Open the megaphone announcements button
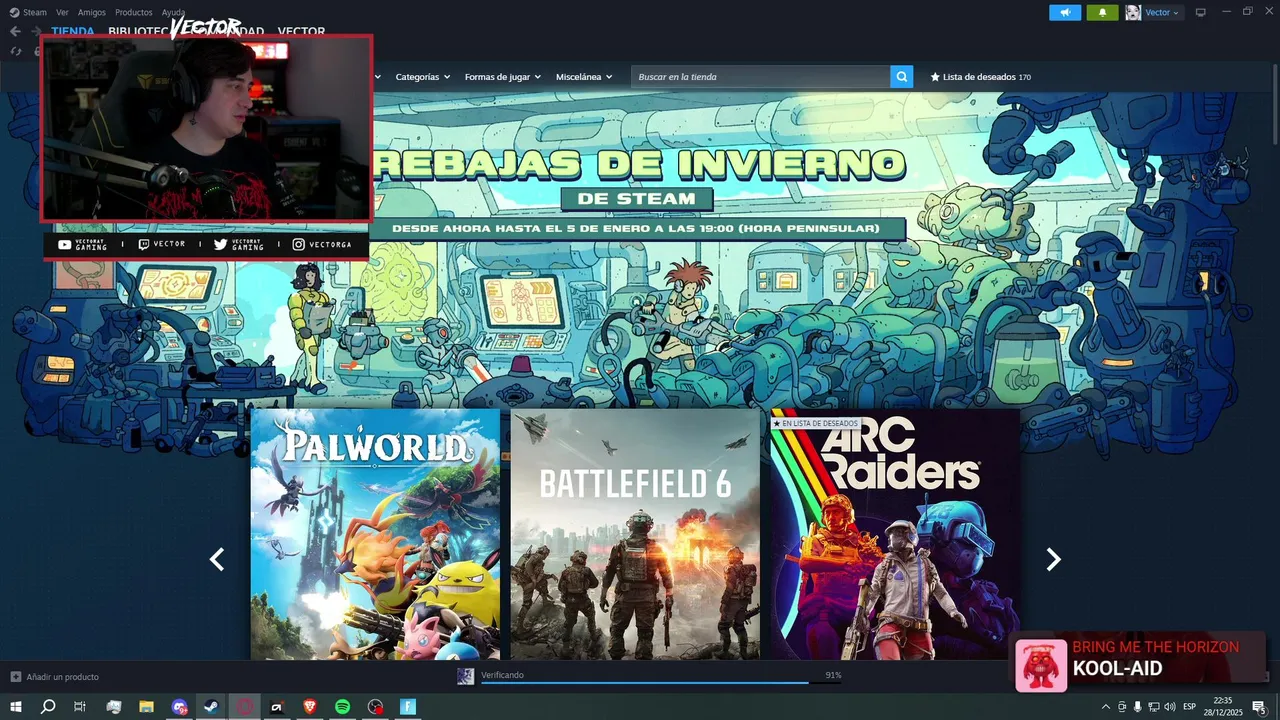1280x720 pixels. point(1065,12)
